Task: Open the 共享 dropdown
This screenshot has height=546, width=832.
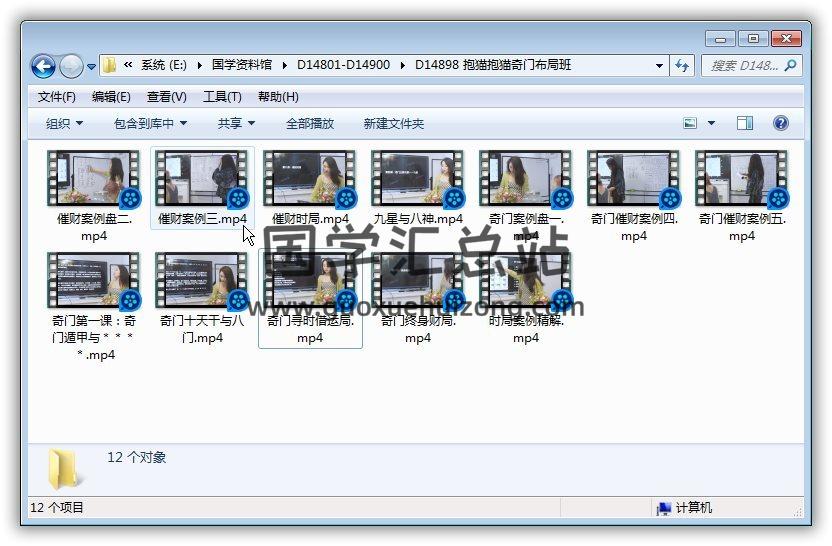Action: point(236,124)
